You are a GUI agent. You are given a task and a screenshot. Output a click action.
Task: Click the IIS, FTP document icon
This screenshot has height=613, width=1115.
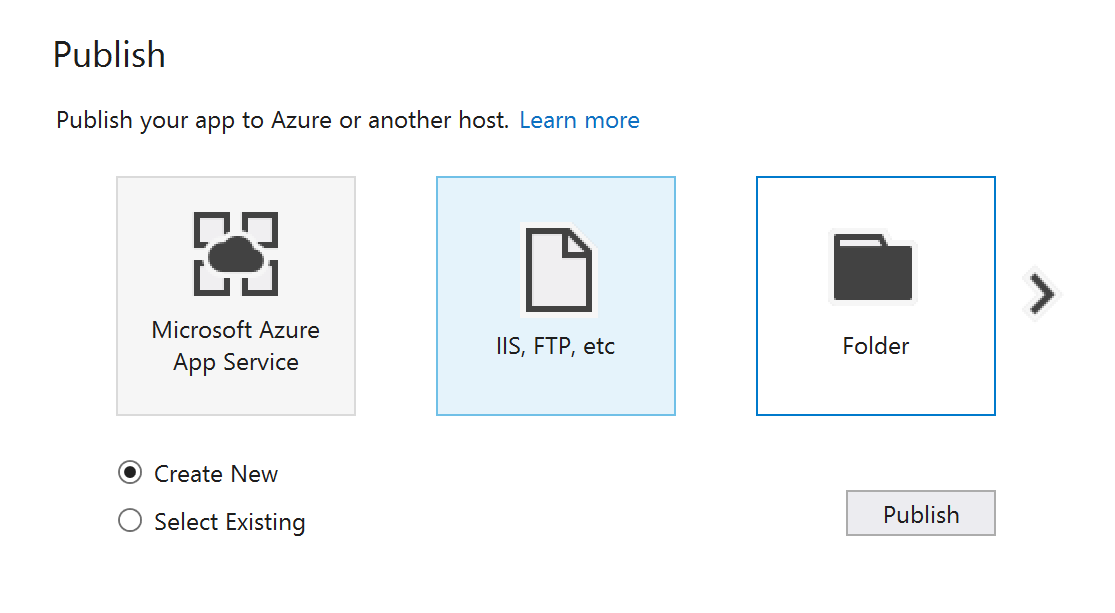[x=556, y=269]
